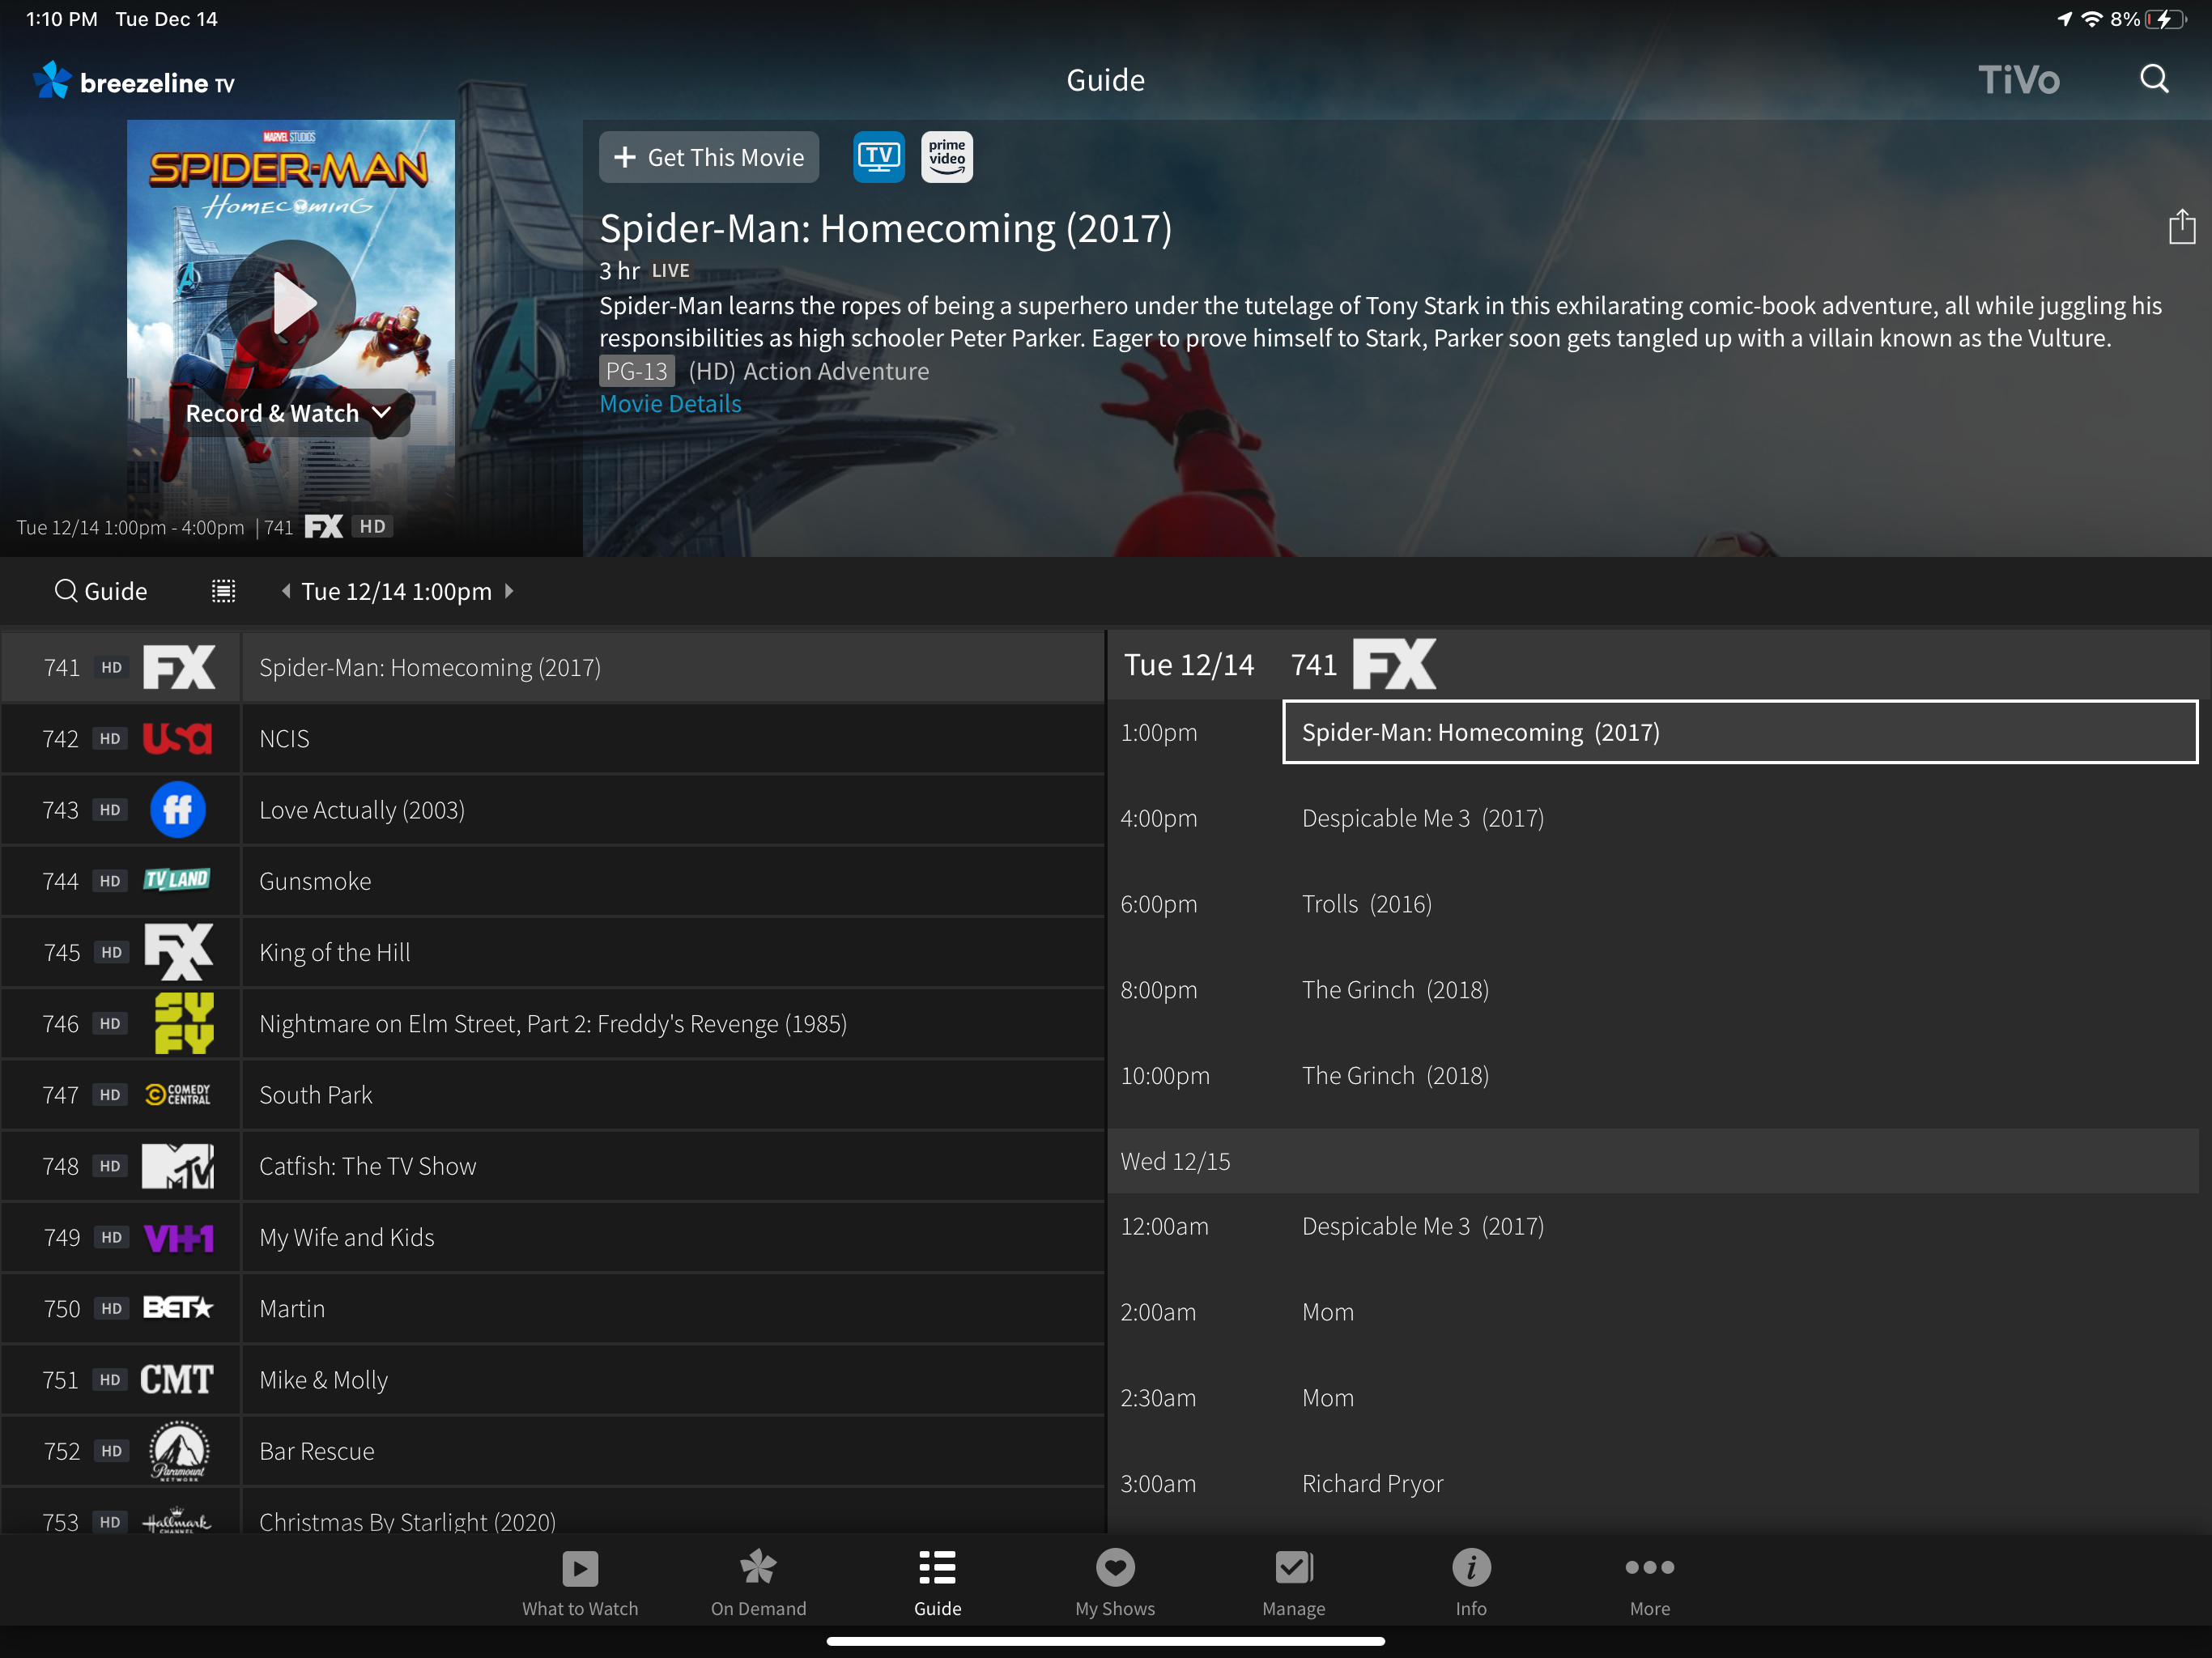2212x1658 pixels.
Task: Select the BET channel 750 logo
Action: [178, 1308]
